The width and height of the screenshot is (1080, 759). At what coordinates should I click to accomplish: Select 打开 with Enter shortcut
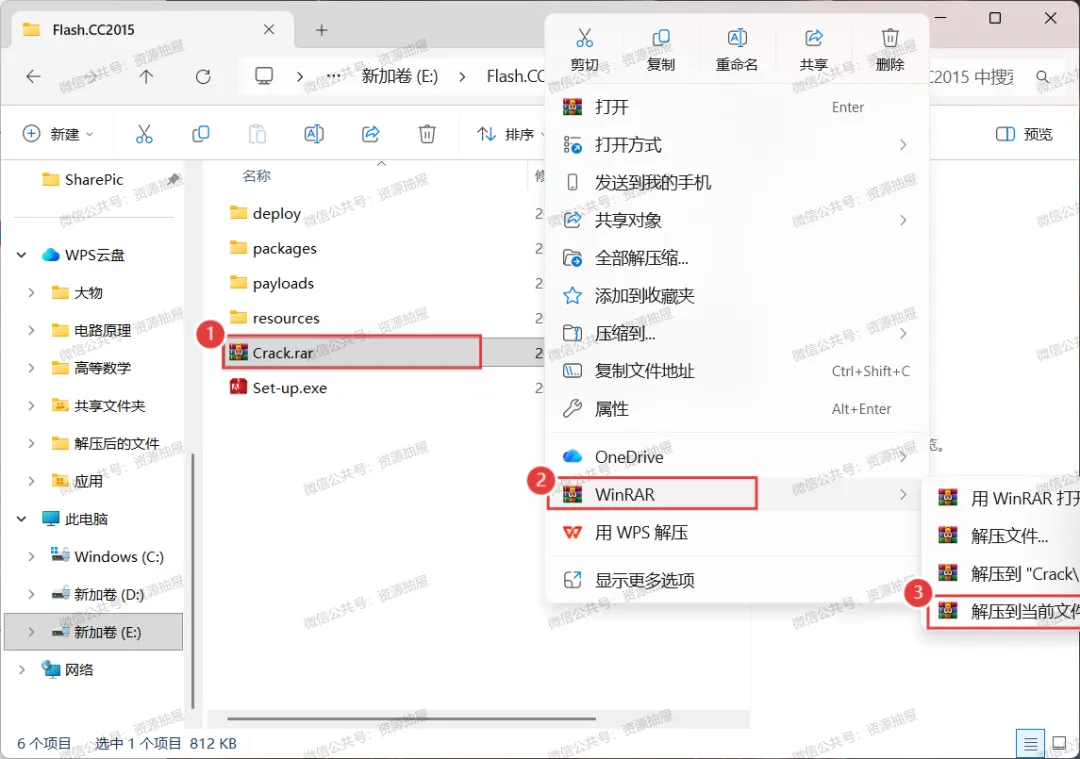click(x=737, y=107)
